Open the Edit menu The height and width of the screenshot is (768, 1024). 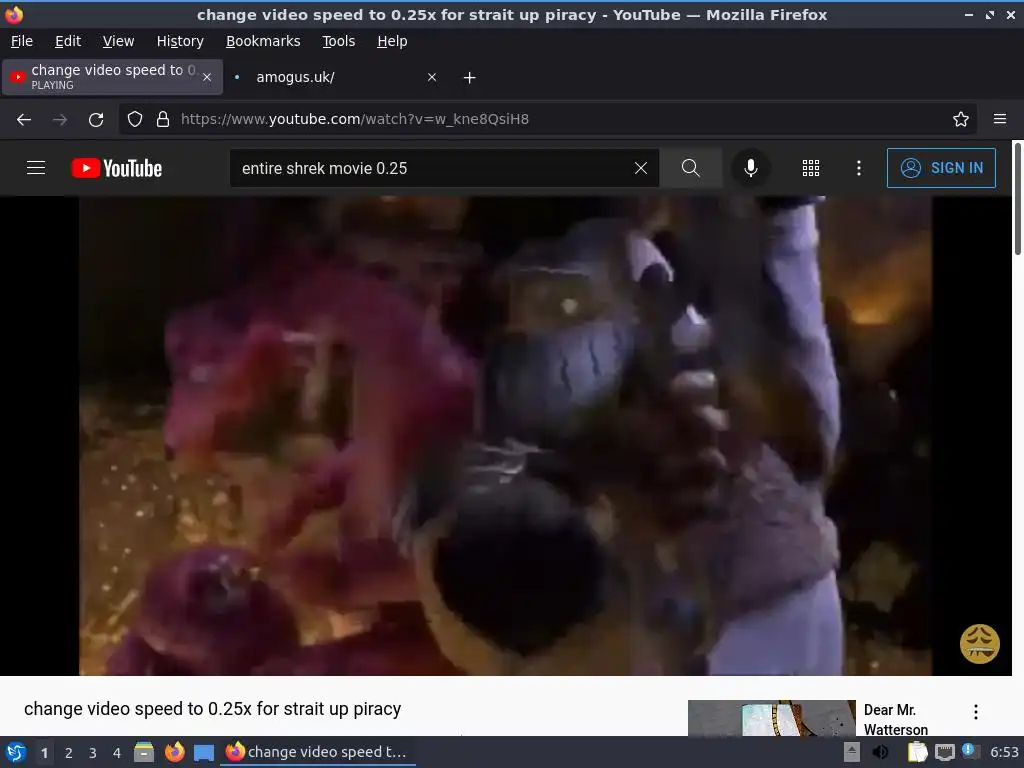[68, 41]
